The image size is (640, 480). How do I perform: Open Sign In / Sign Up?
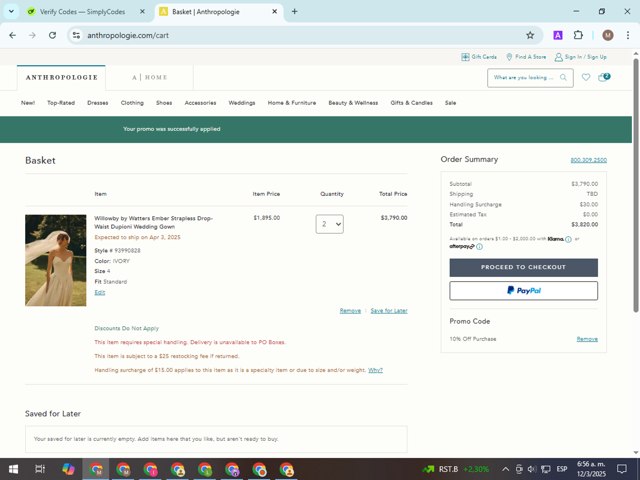(x=580, y=57)
